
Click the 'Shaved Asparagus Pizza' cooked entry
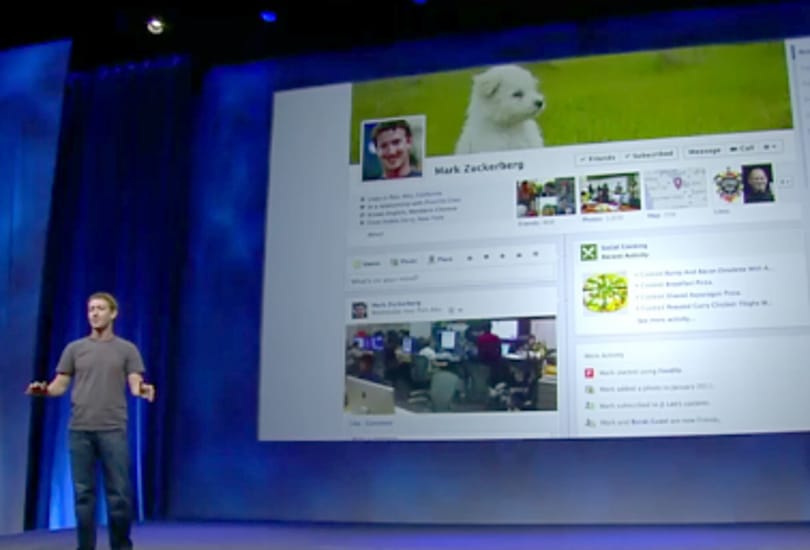(x=690, y=294)
